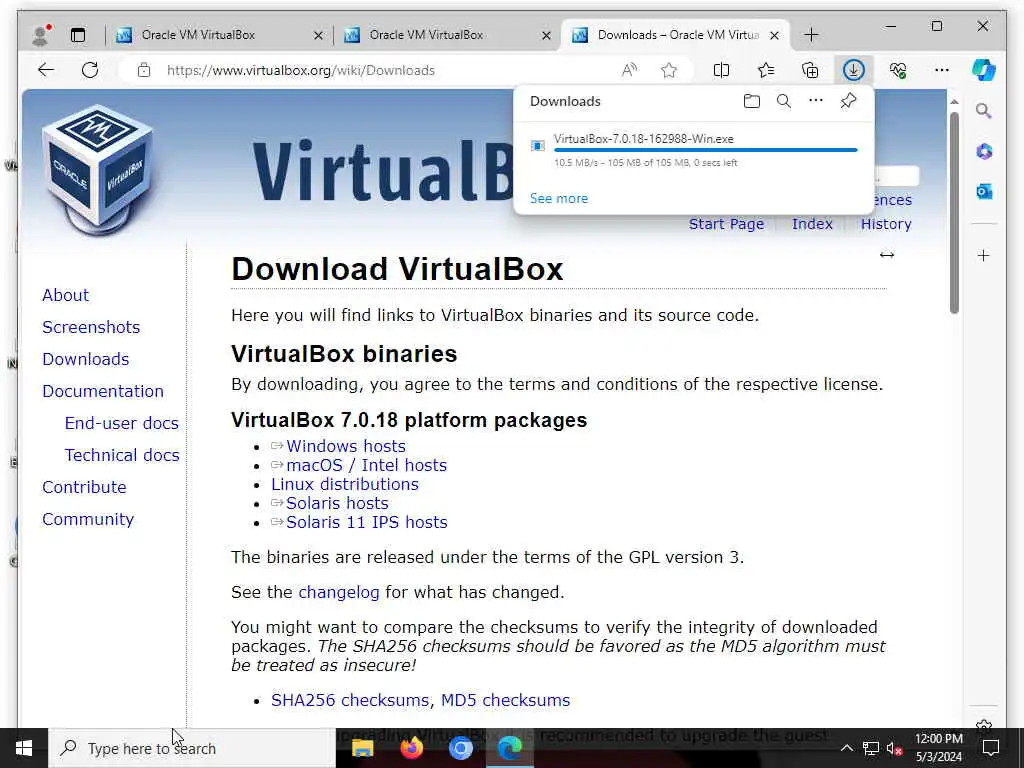This screenshot has width=1024, height=768.
Task: Open the Contribute side link
Action: coord(84,487)
